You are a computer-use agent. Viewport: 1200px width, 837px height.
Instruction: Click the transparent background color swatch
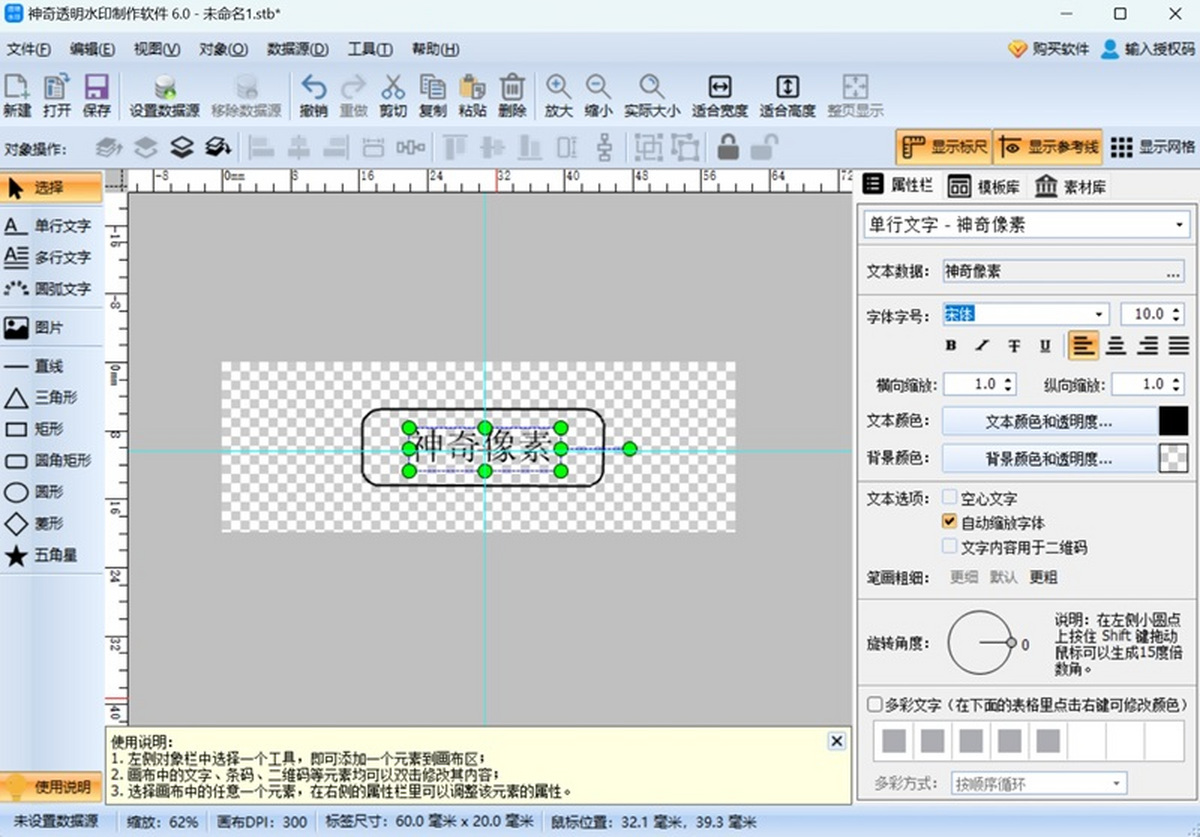coord(1173,459)
